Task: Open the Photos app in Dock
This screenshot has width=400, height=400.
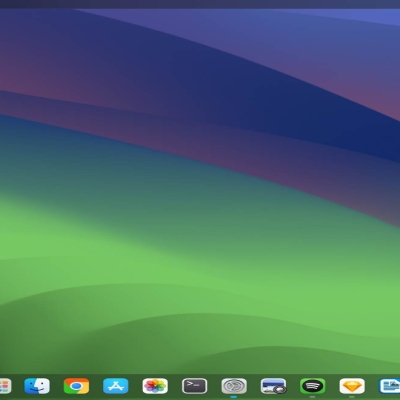Action: pos(155,386)
